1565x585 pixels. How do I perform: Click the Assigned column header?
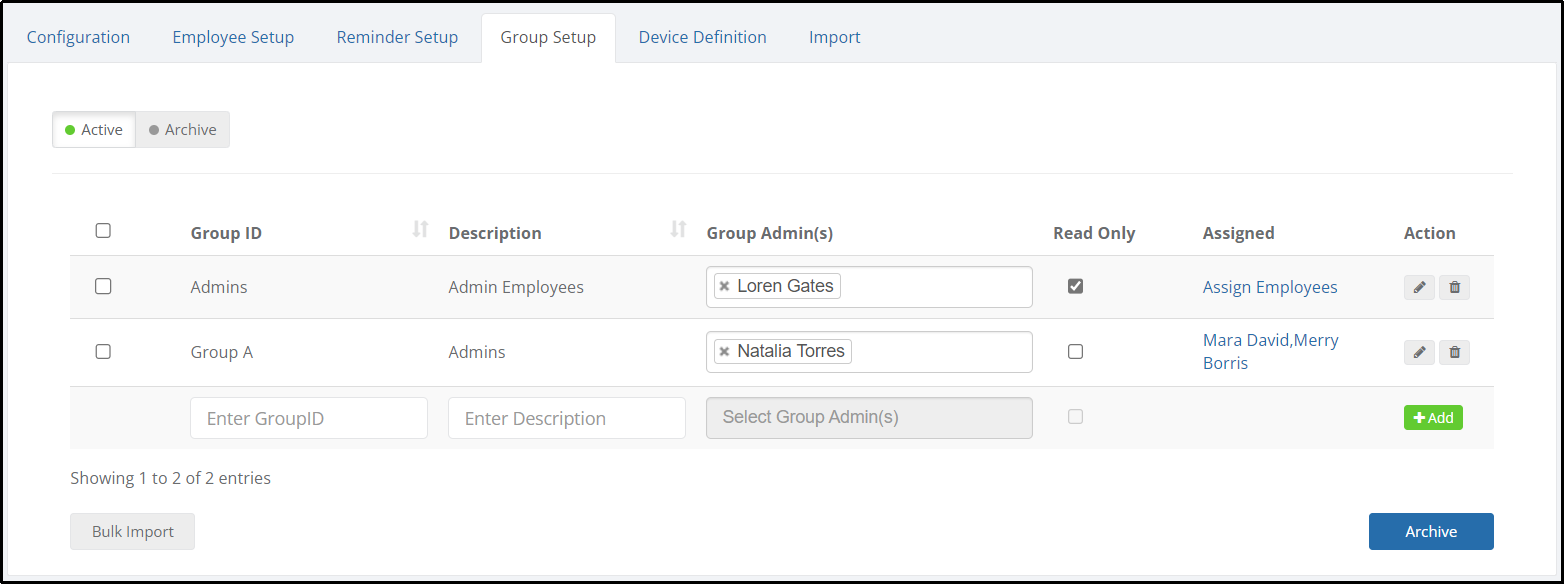(1238, 233)
